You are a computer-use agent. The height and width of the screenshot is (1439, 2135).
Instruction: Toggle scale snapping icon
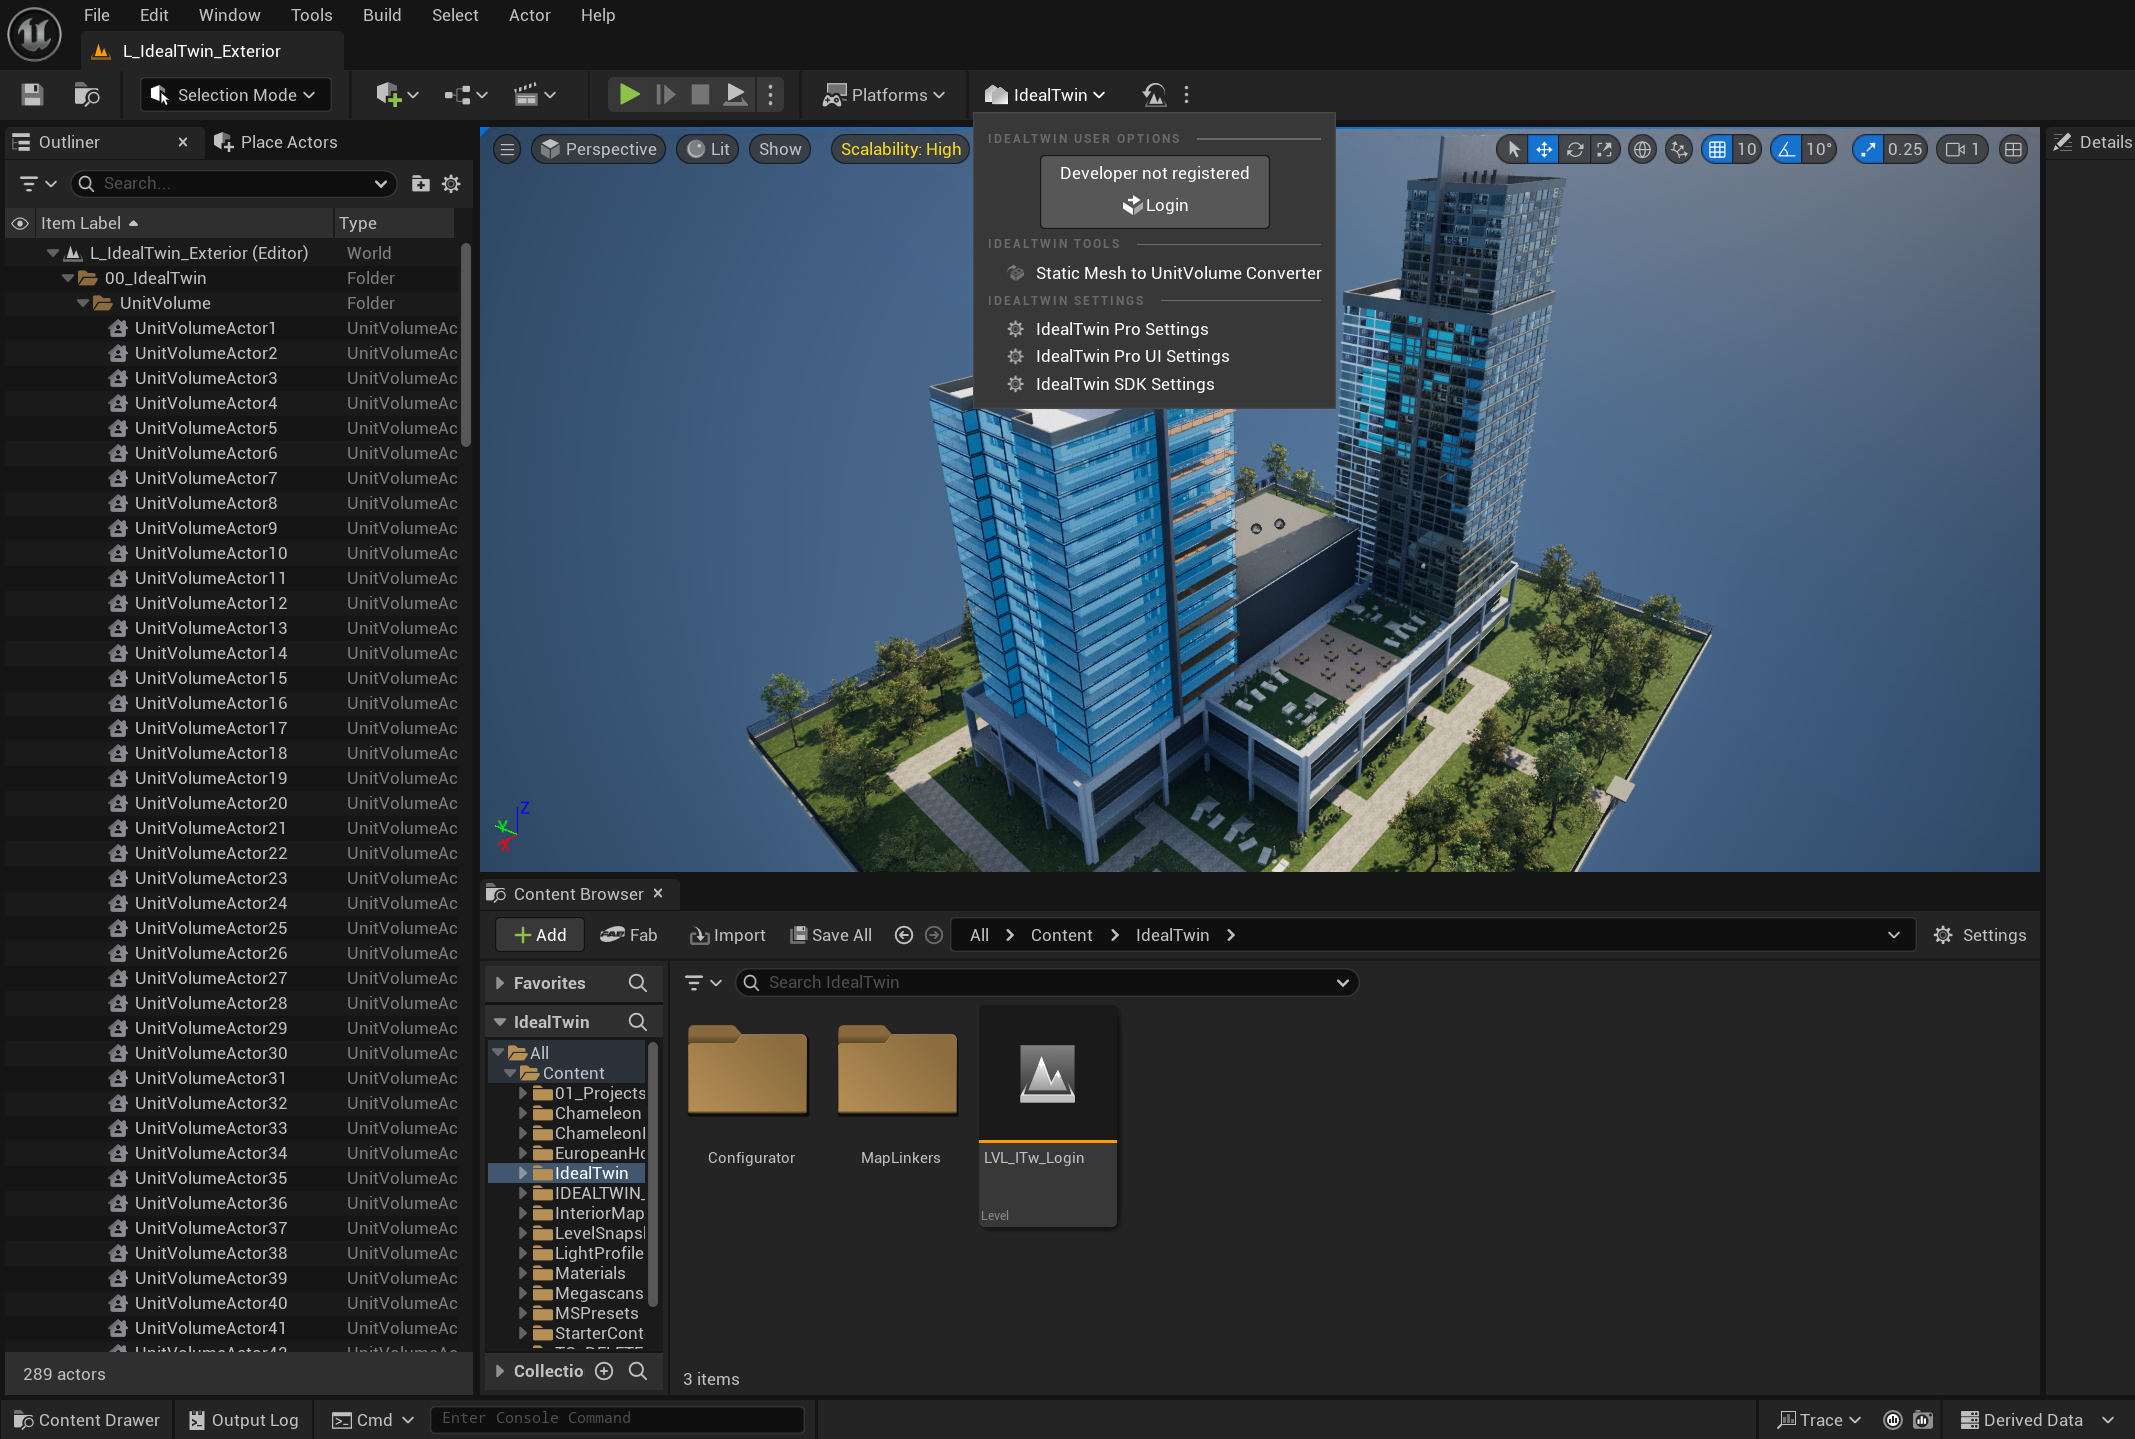1867,149
